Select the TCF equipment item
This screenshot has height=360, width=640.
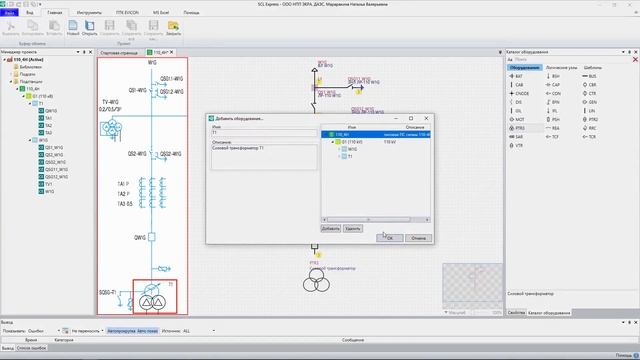tap(552, 137)
